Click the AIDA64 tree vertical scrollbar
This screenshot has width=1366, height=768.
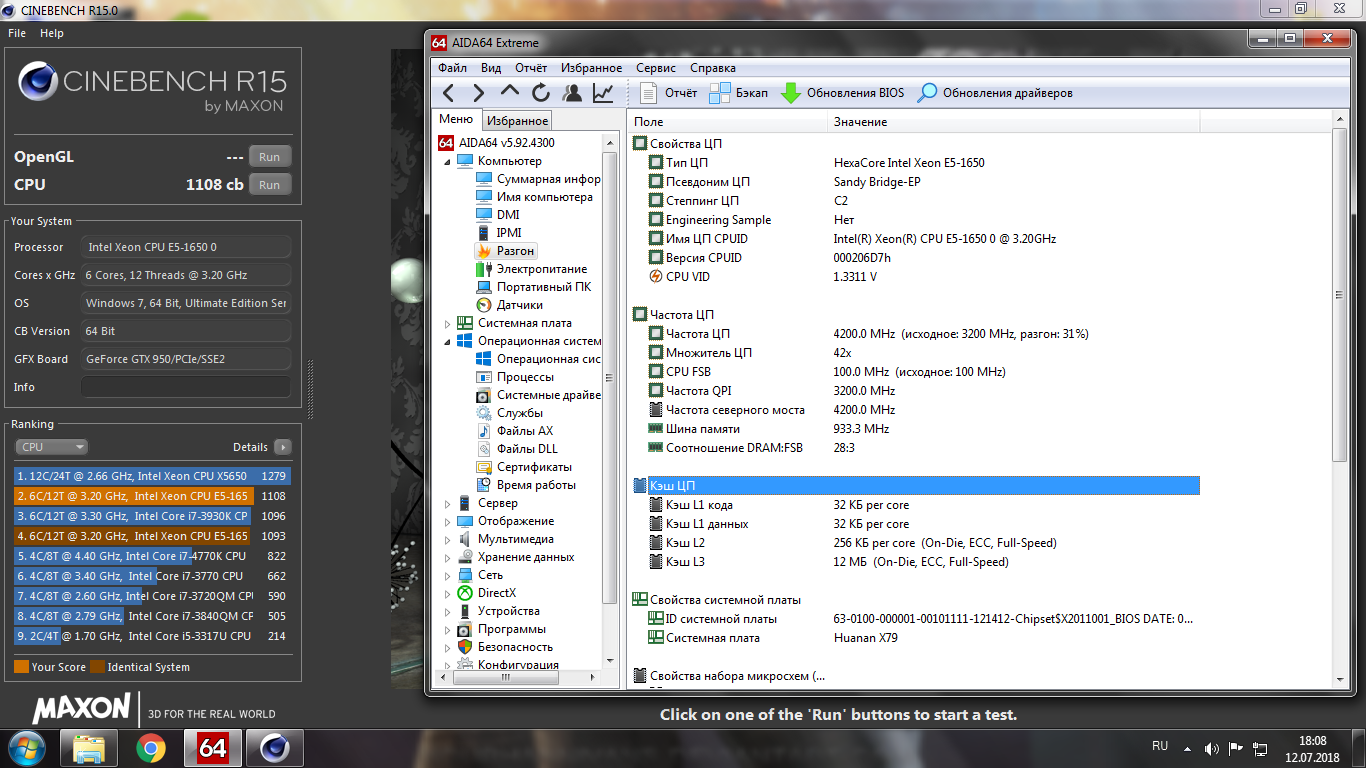(x=610, y=377)
